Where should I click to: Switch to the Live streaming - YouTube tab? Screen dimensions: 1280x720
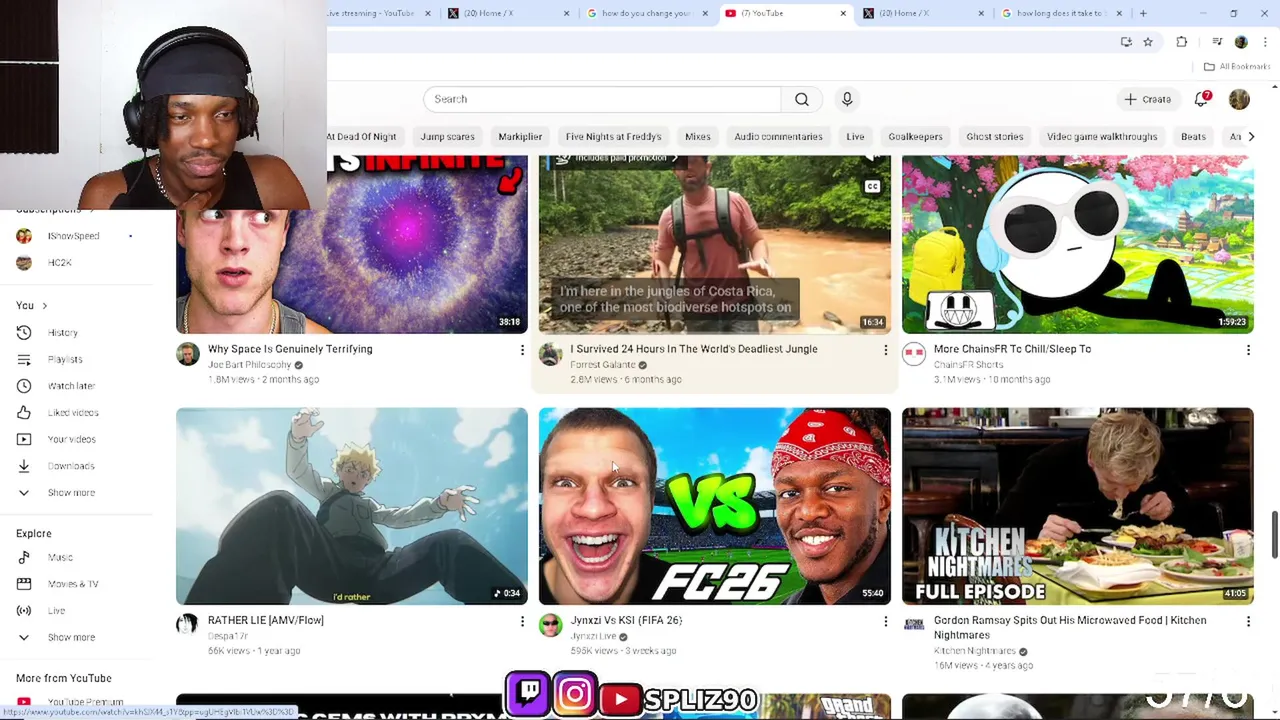click(371, 13)
